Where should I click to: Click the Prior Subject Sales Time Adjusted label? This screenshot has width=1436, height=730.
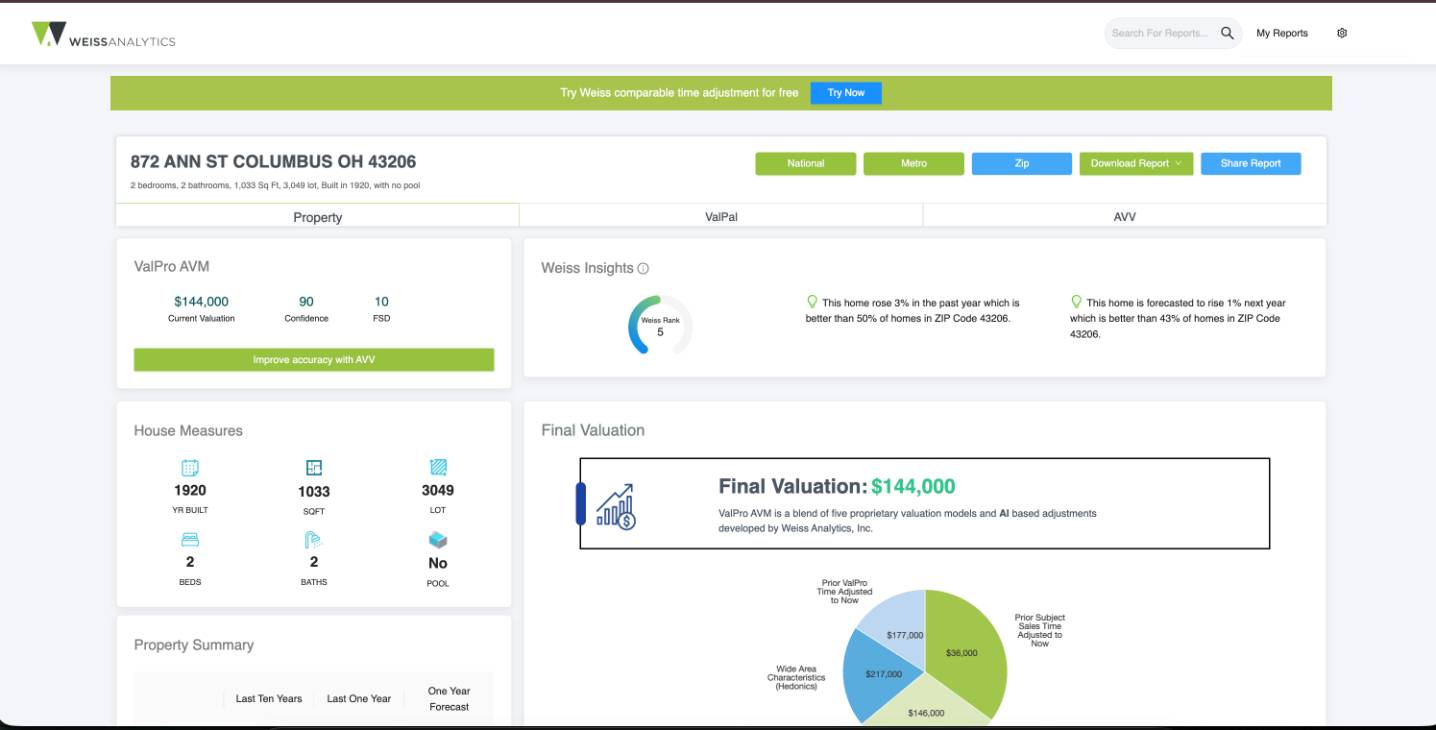point(1040,631)
